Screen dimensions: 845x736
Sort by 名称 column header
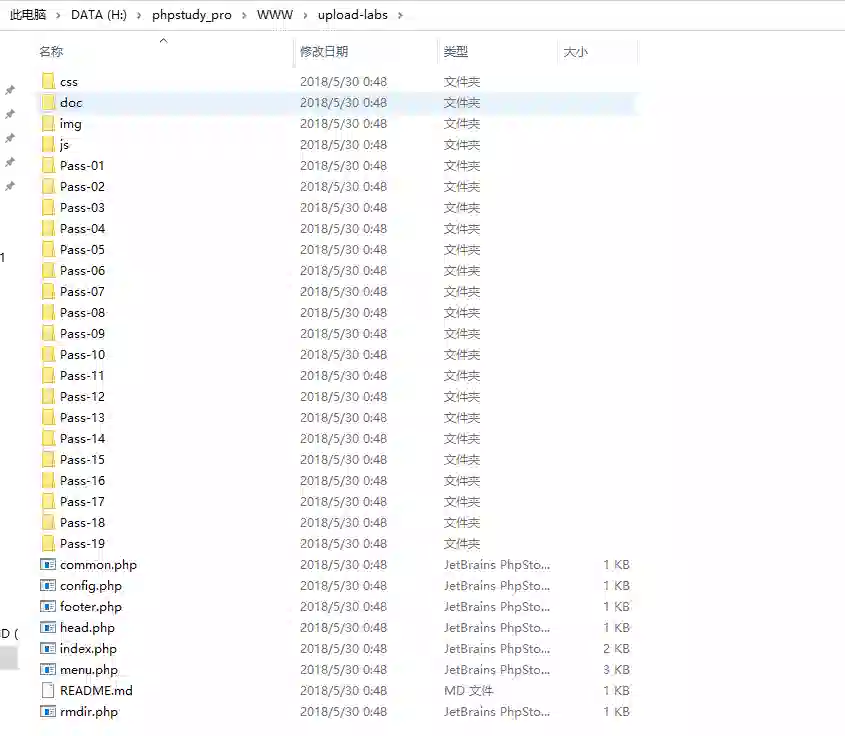51,52
